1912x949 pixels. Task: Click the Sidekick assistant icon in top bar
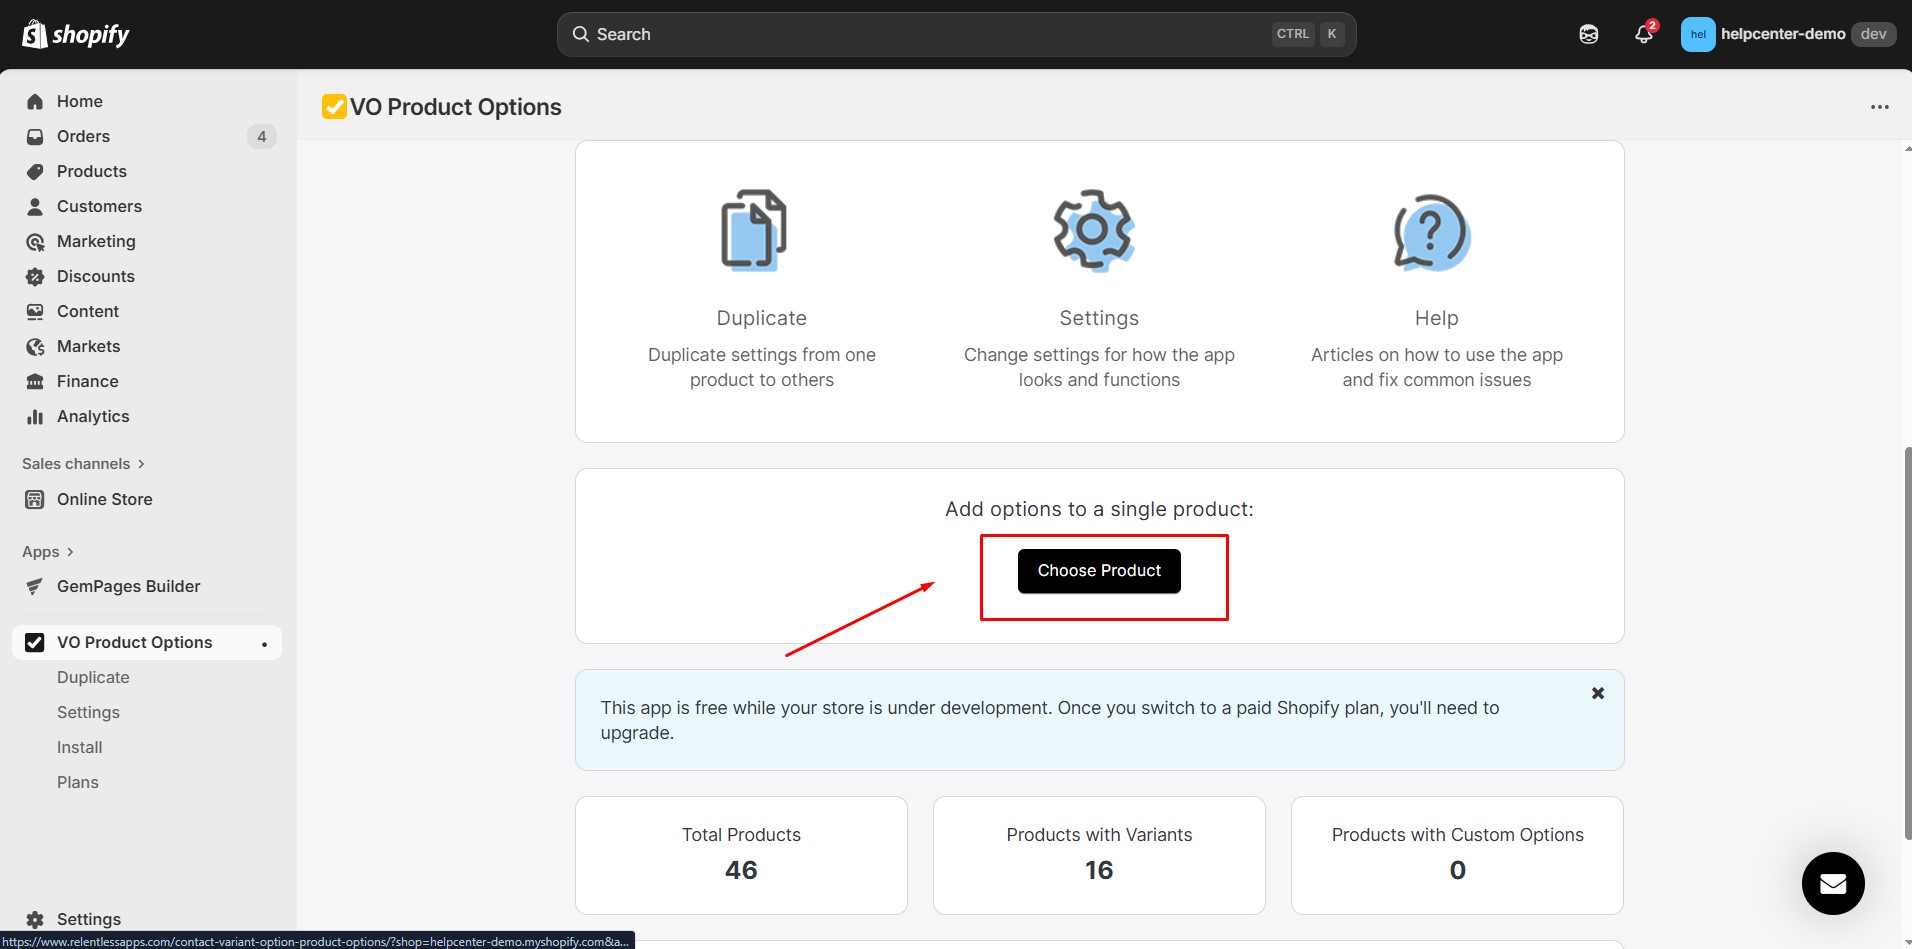[x=1588, y=34]
